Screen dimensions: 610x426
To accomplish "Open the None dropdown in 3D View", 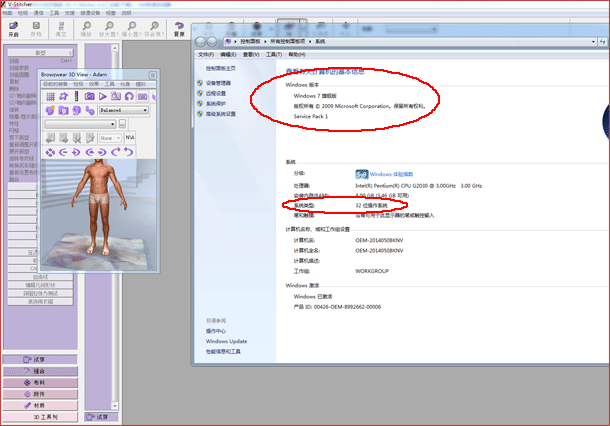I will pyautogui.click(x=110, y=138).
